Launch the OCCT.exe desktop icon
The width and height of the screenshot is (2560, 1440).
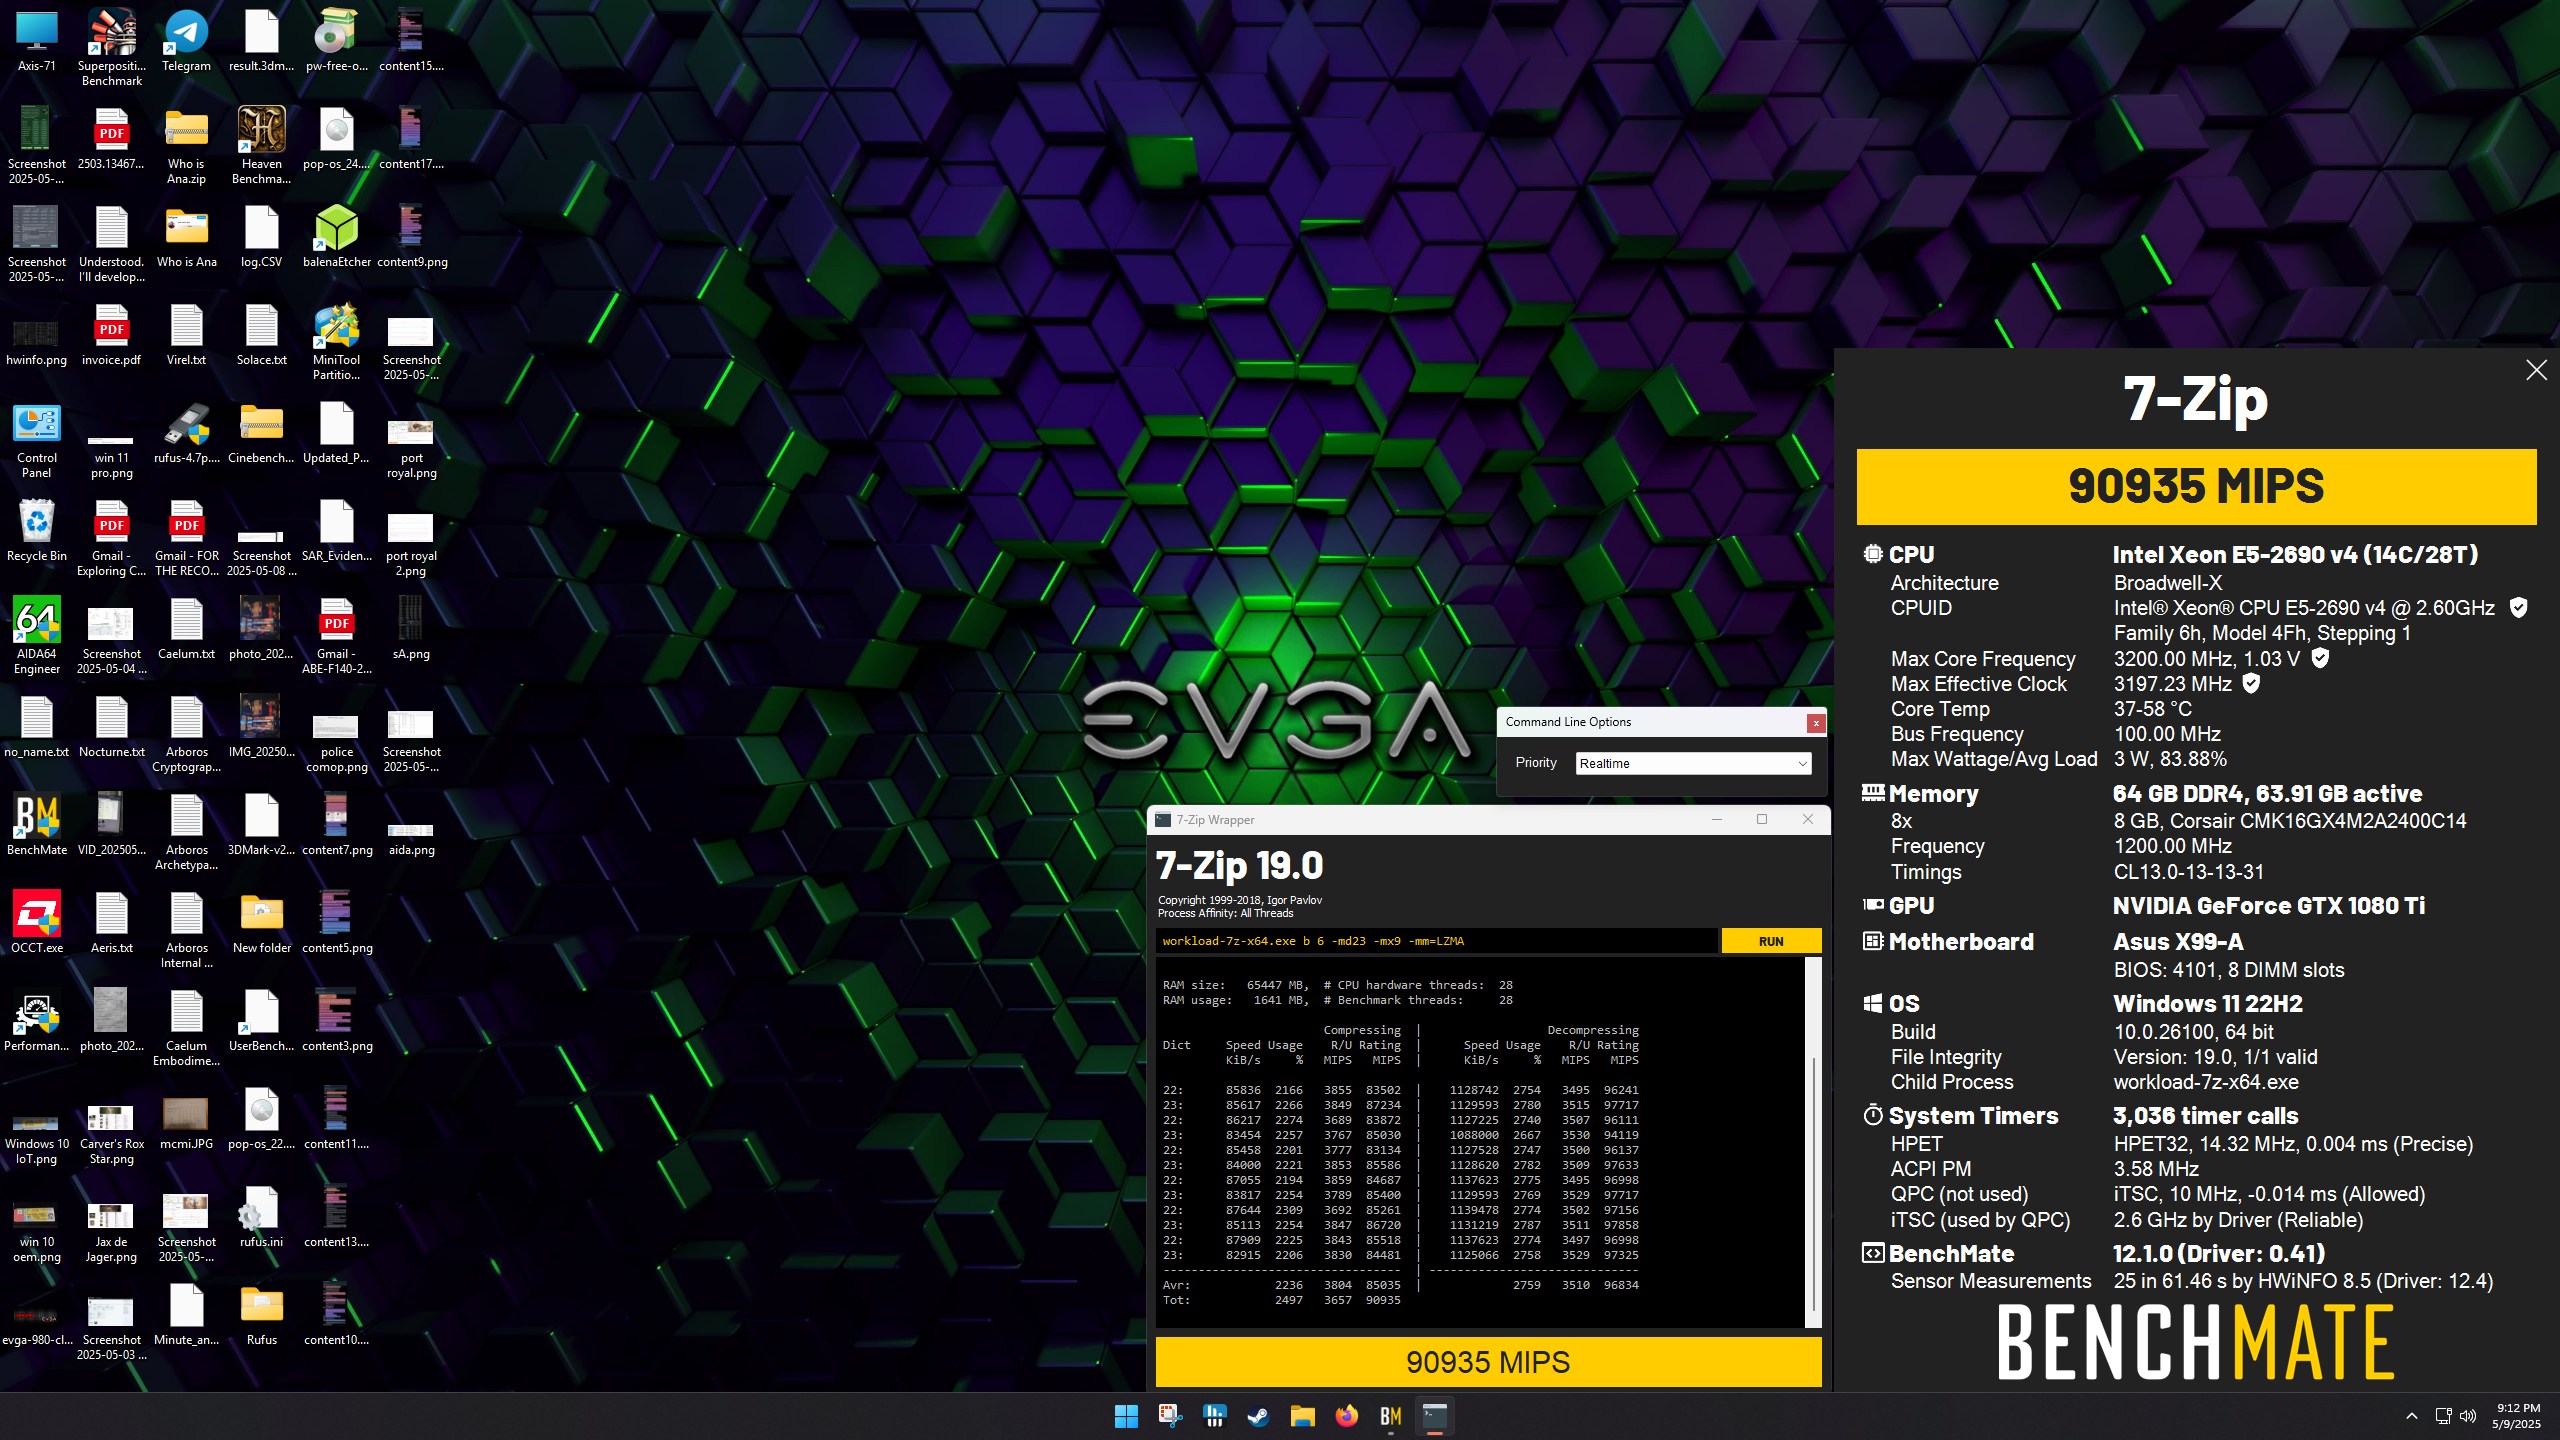point(37,922)
